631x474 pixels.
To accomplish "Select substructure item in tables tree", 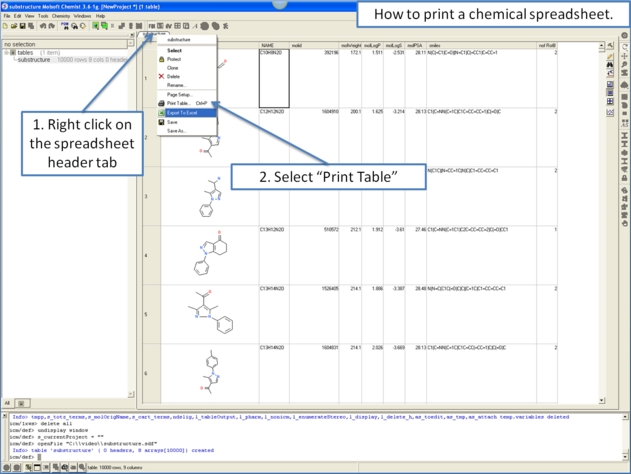I will (34, 60).
